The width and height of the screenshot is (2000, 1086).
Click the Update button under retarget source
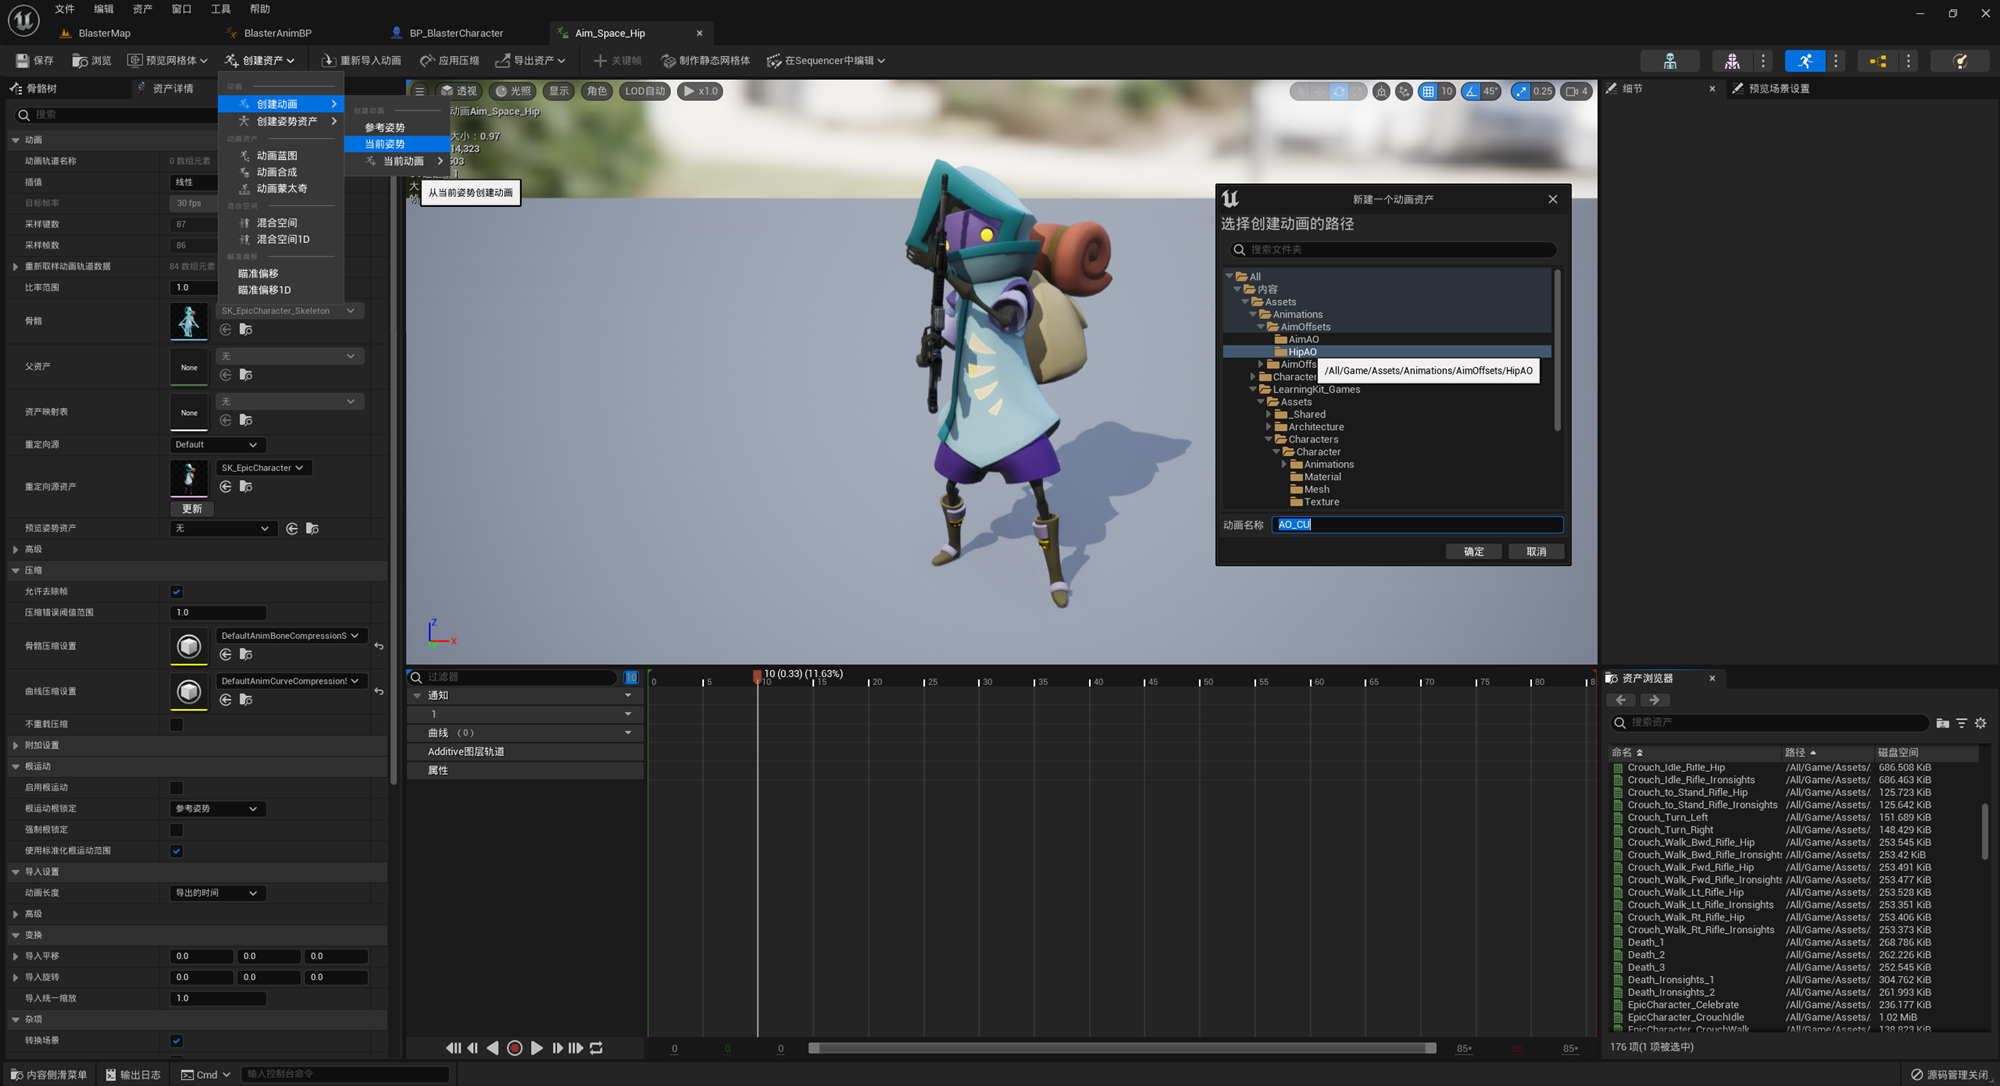[192, 509]
